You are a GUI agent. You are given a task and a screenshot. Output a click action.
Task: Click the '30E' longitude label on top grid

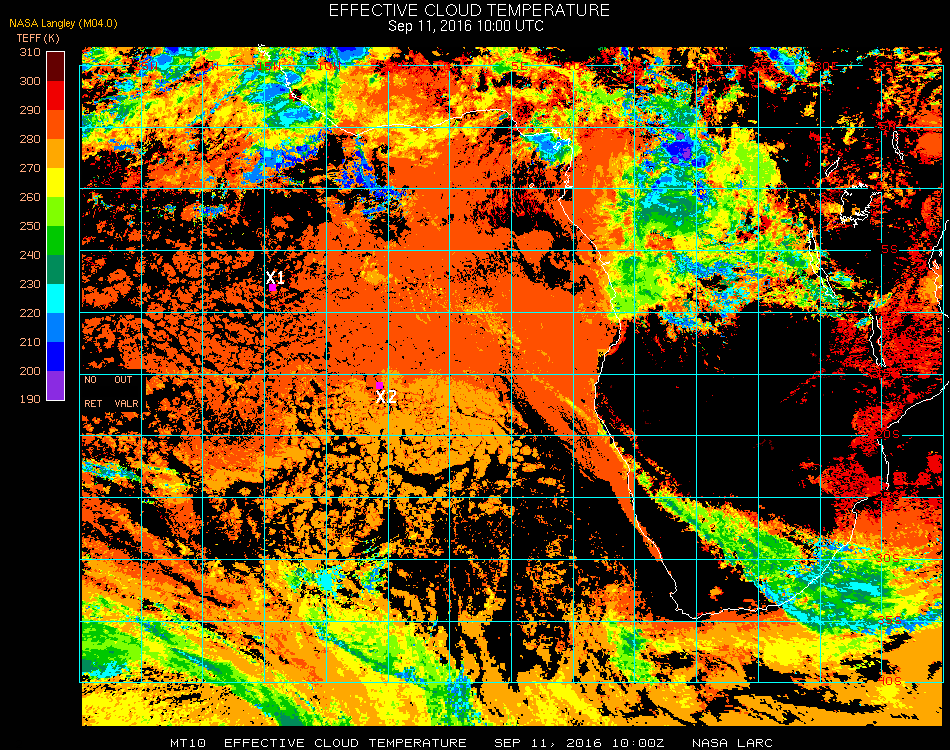pos(827,65)
